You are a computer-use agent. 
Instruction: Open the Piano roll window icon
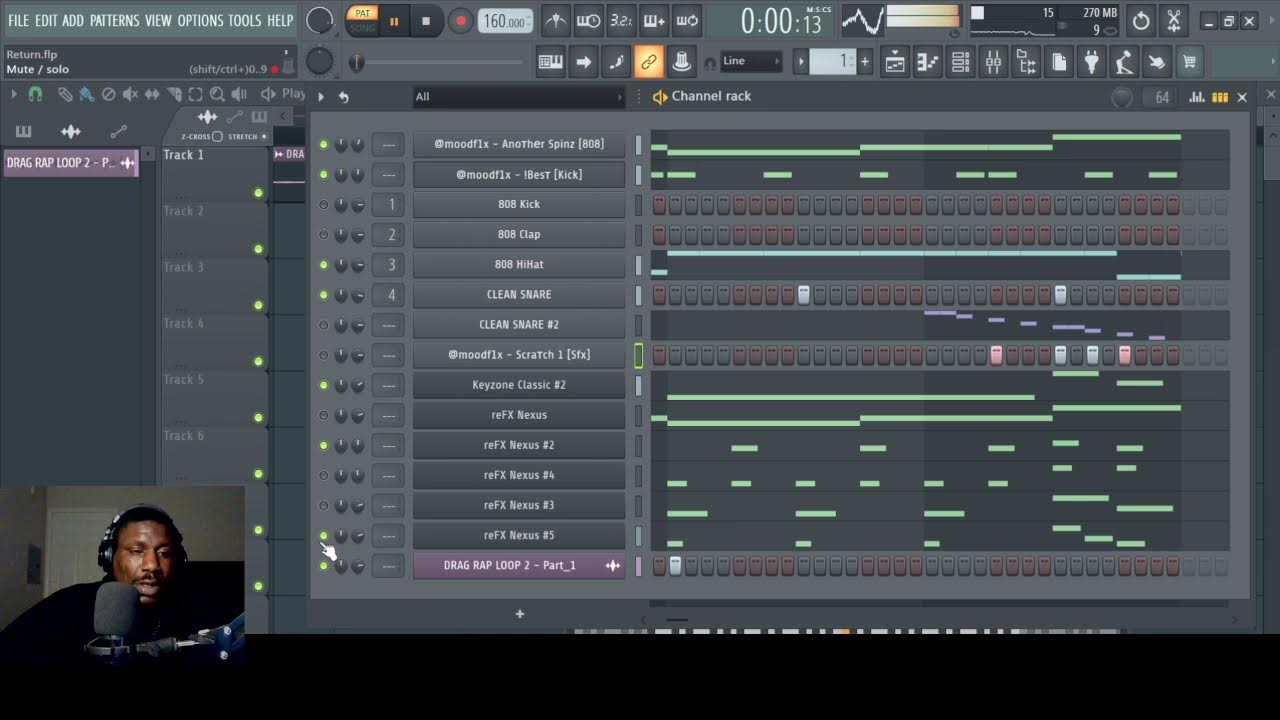point(928,62)
